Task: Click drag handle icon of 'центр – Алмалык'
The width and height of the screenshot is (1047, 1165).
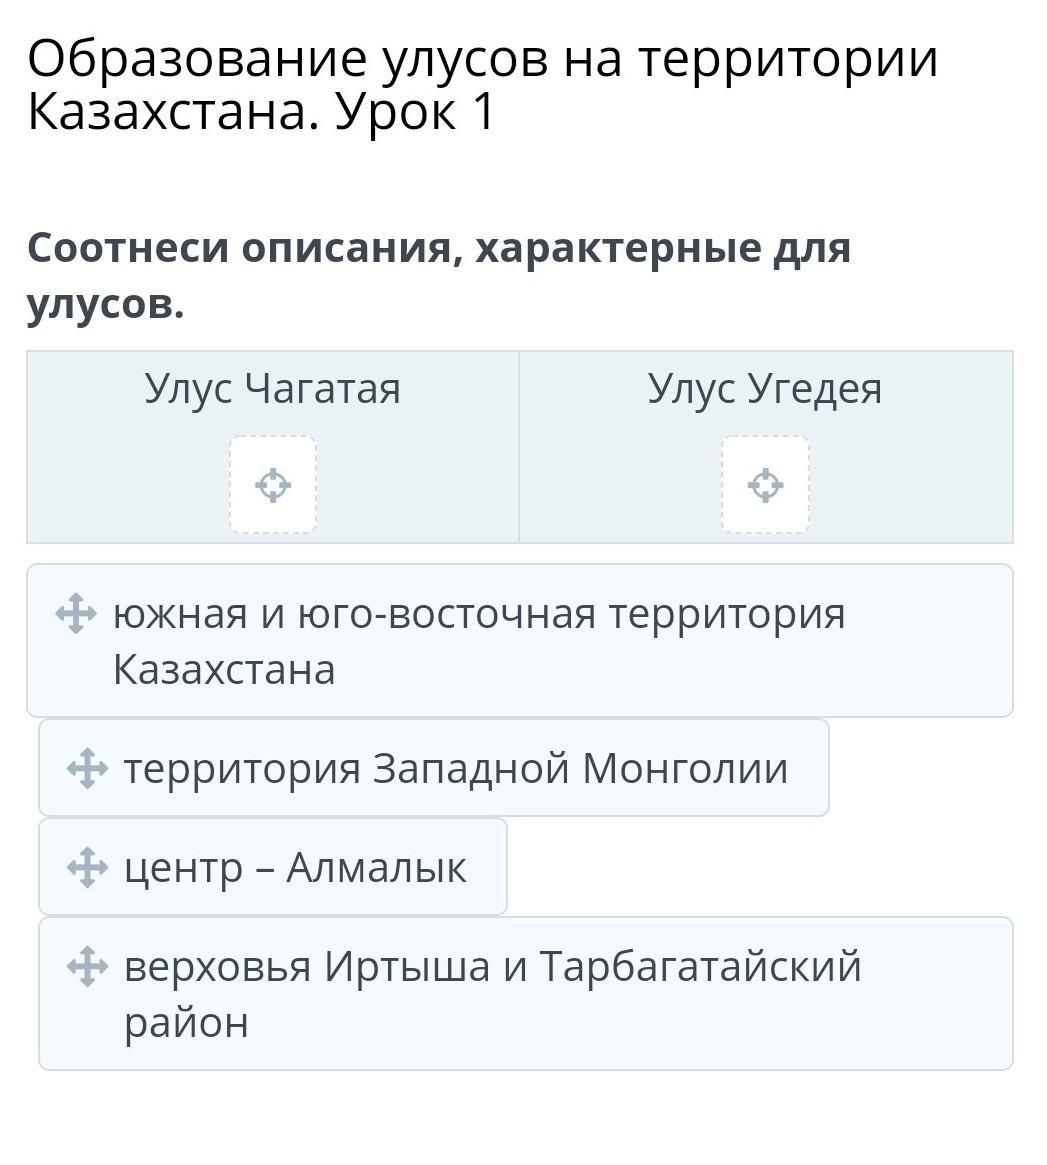Action: (x=87, y=868)
